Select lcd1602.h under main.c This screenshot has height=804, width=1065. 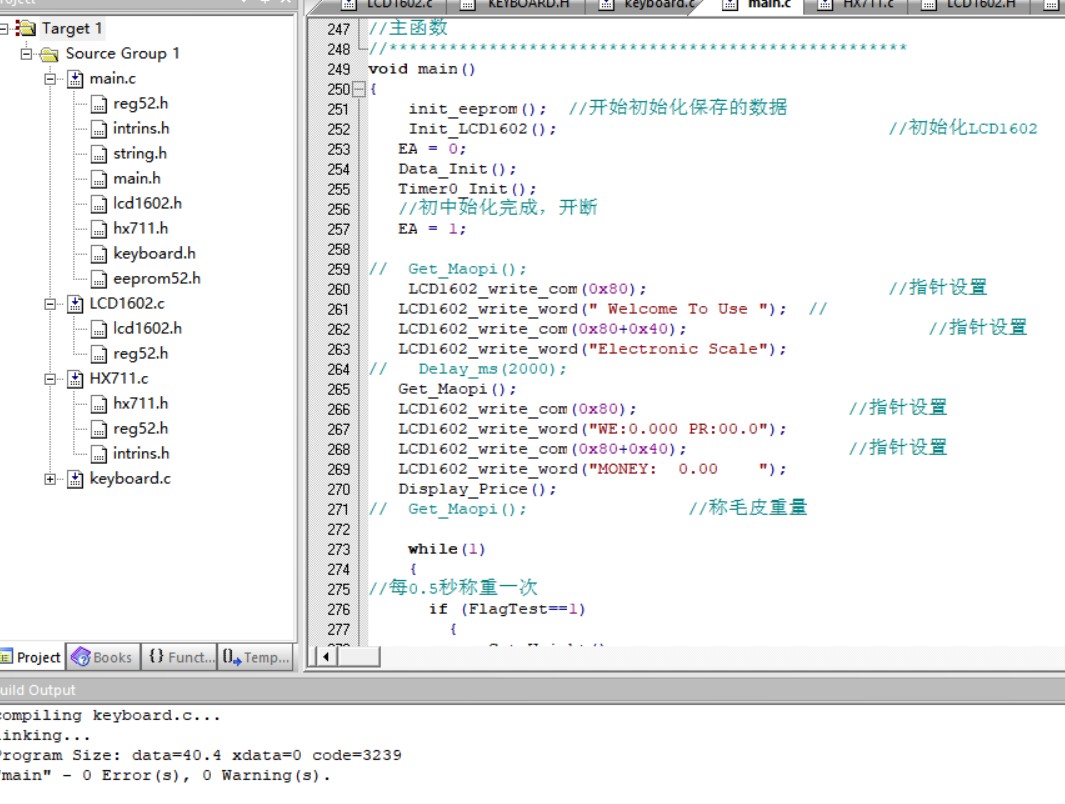pos(147,203)
